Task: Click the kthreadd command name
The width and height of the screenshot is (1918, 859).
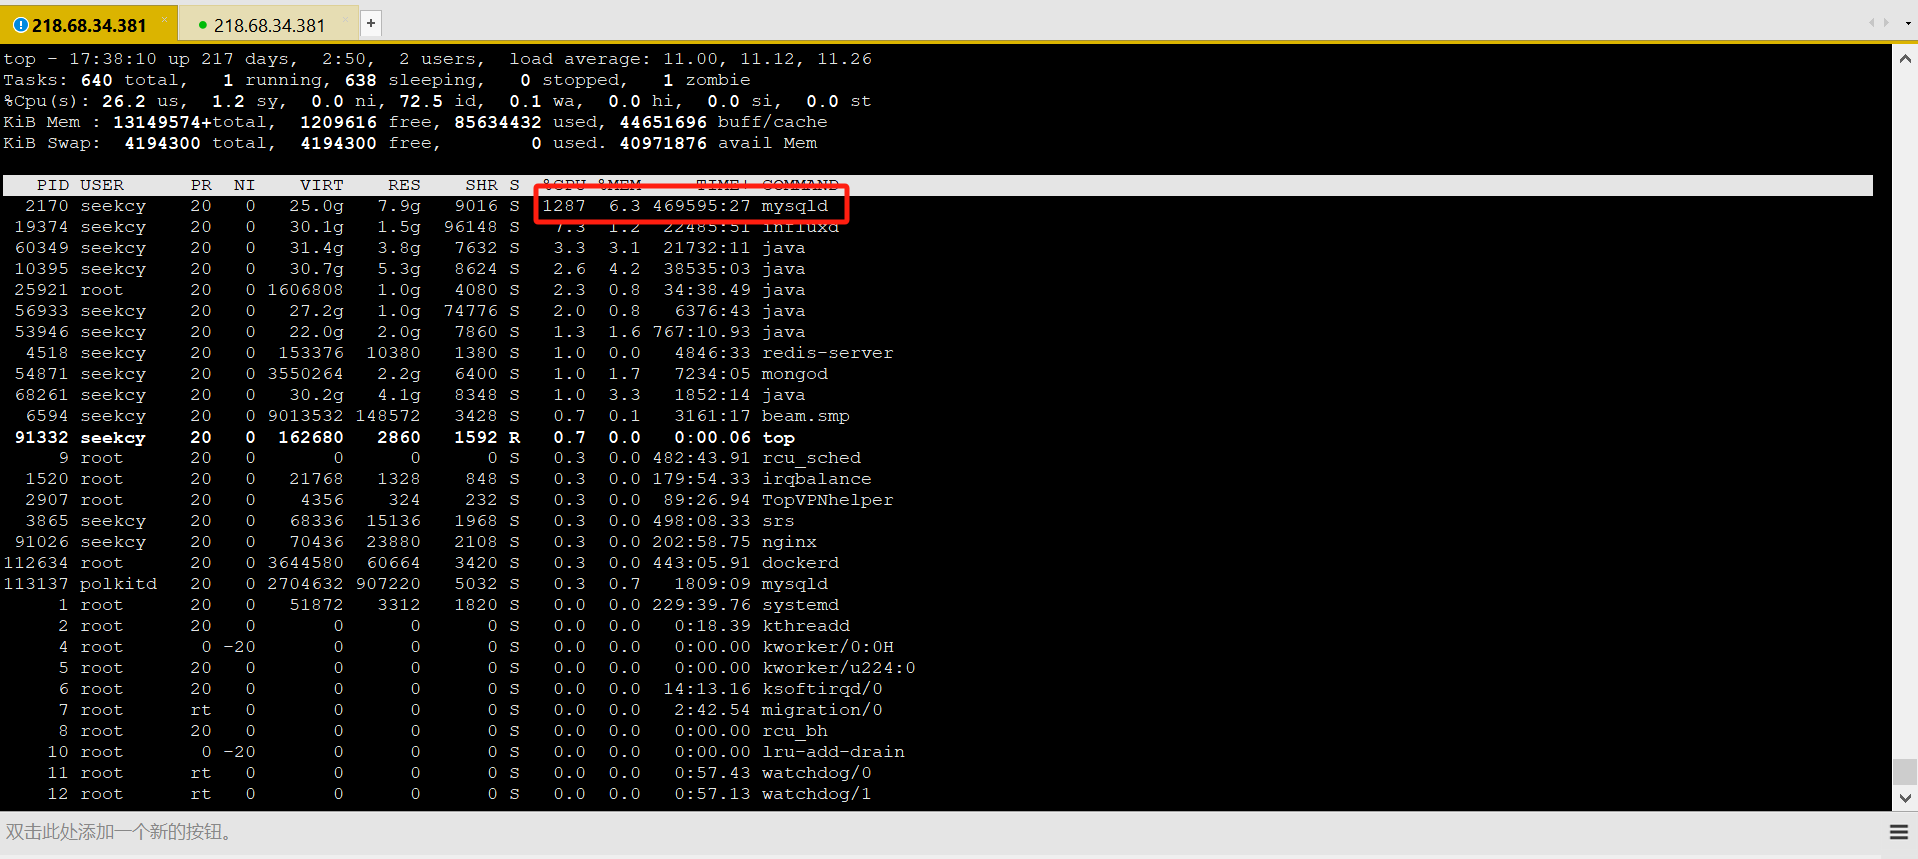Action: [806, 626]
